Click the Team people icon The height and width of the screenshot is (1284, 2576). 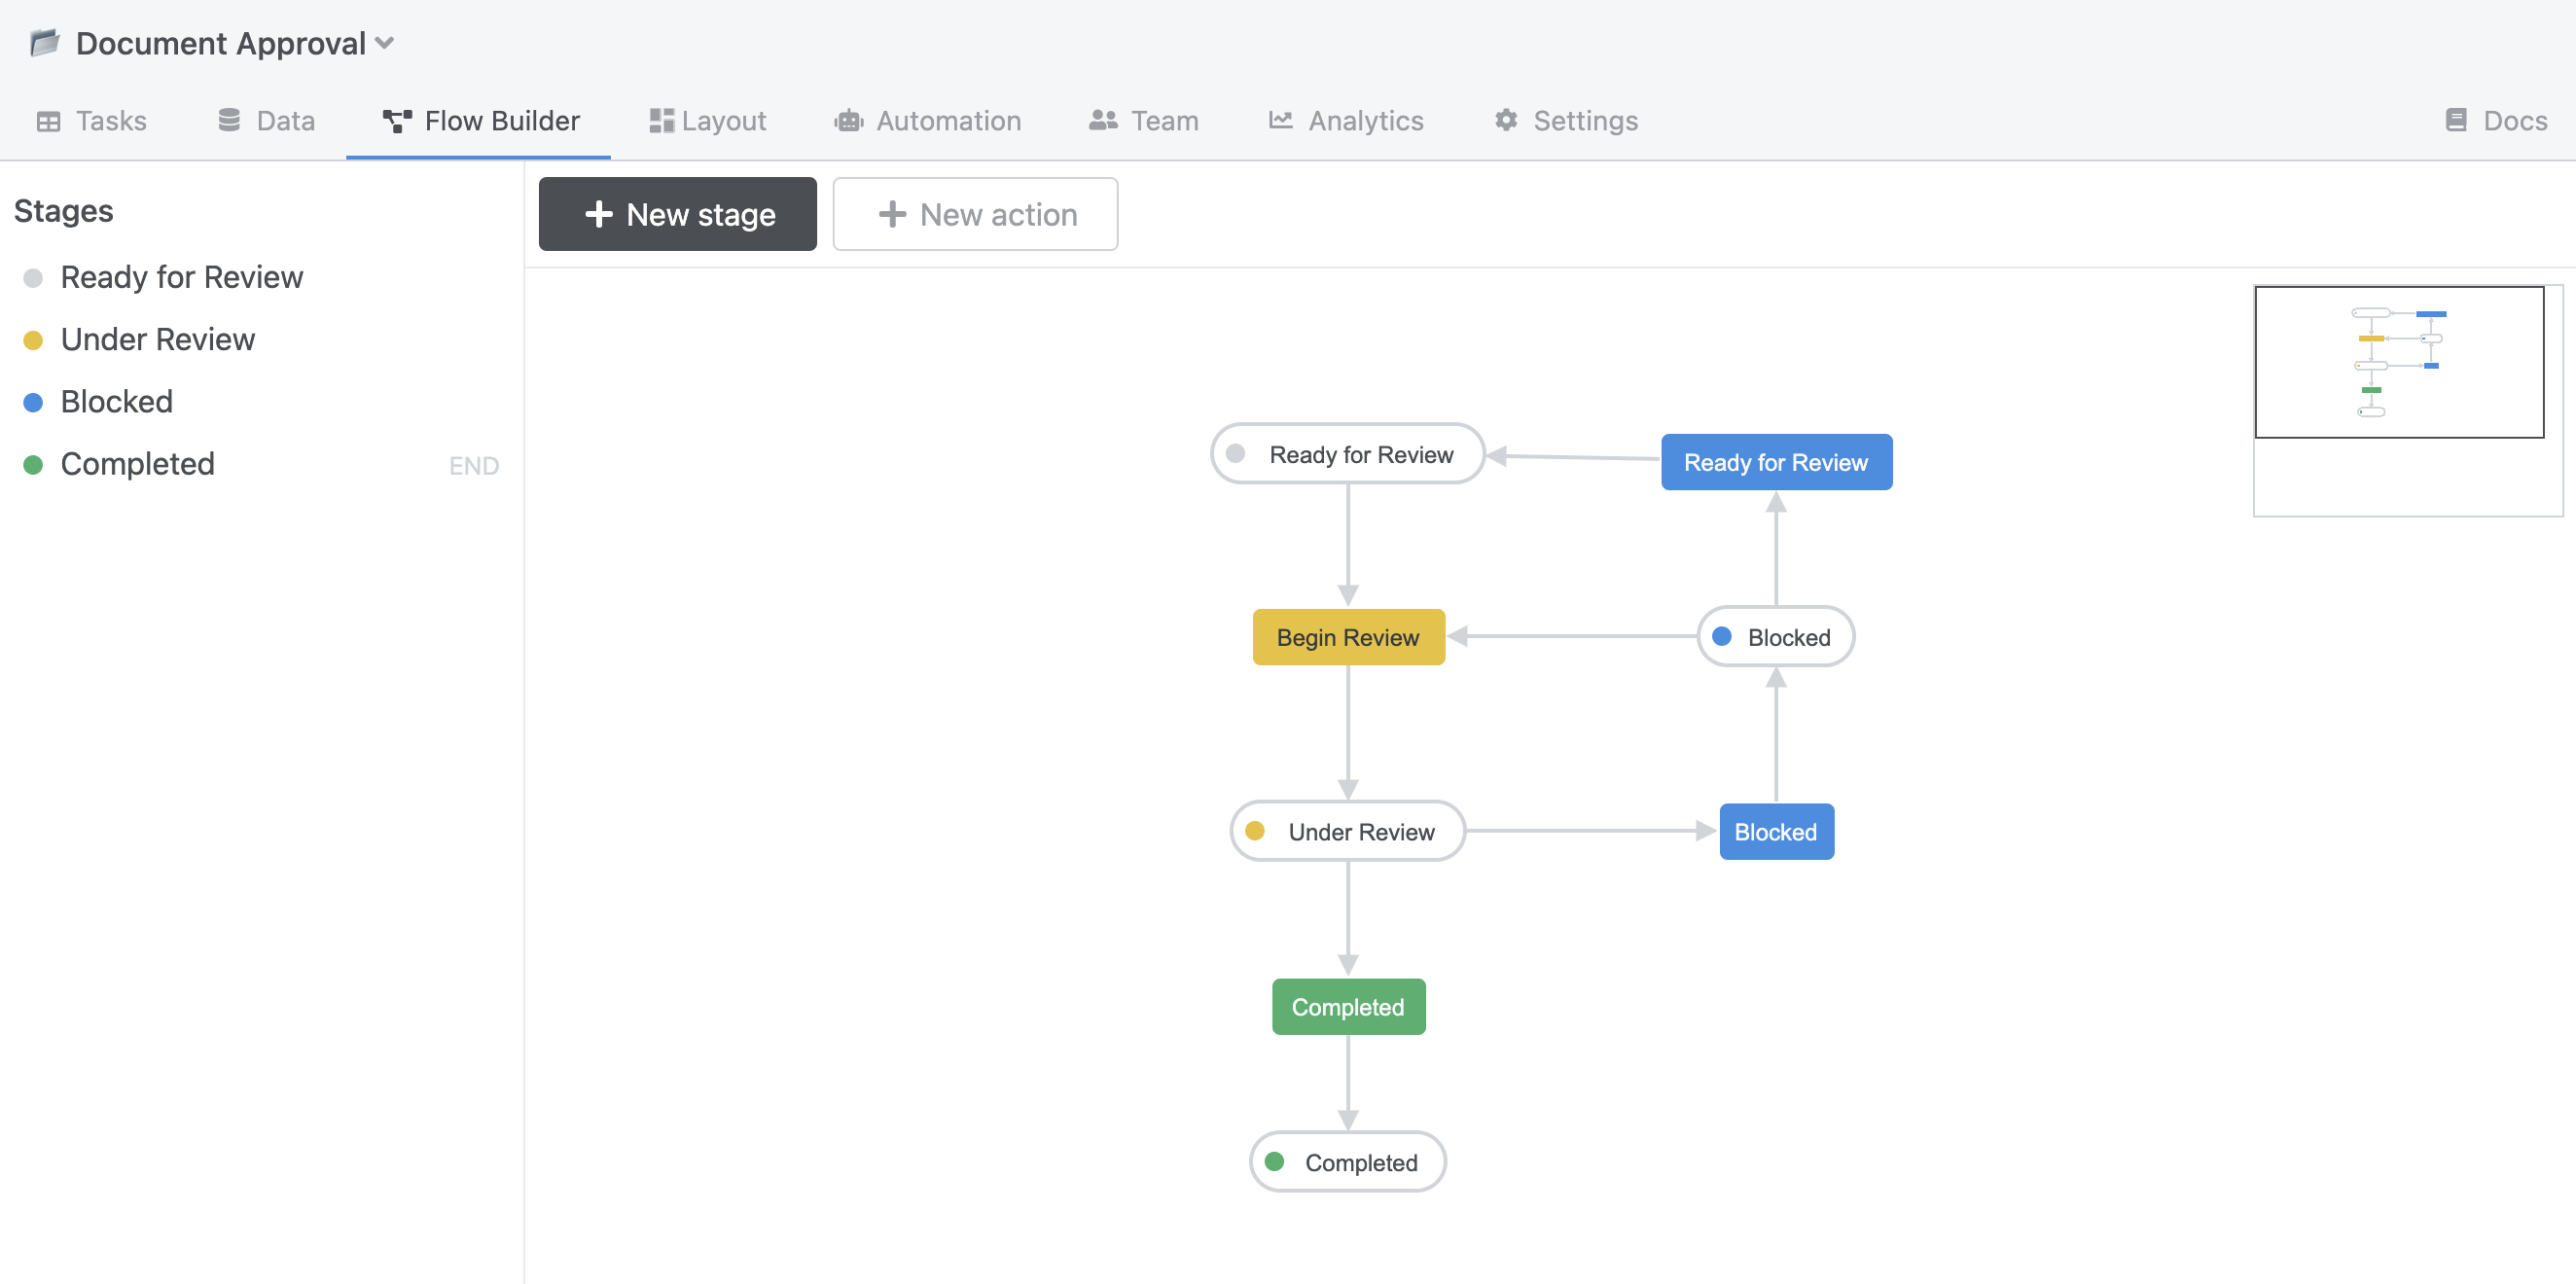coord(1103,120)
